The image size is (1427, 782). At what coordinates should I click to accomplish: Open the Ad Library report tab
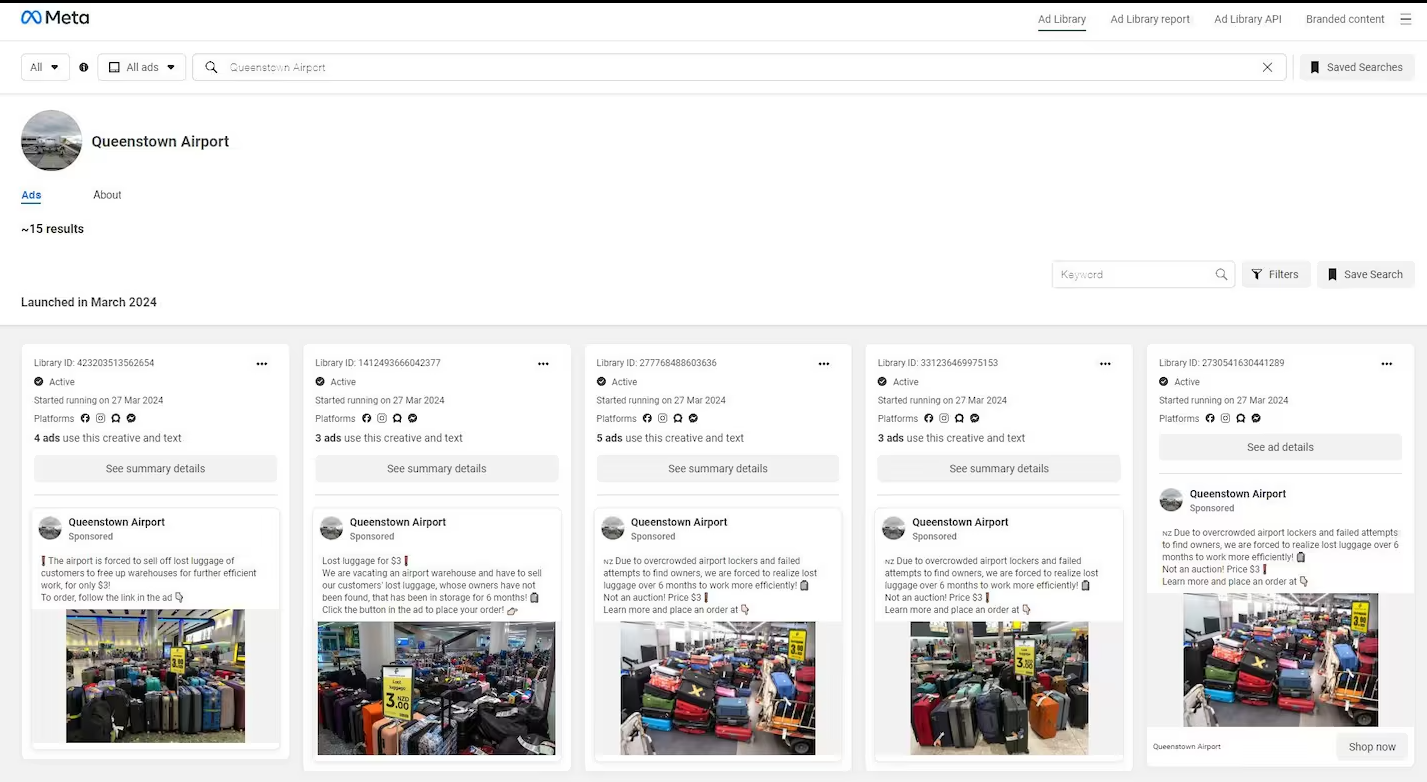[1150, 19]
